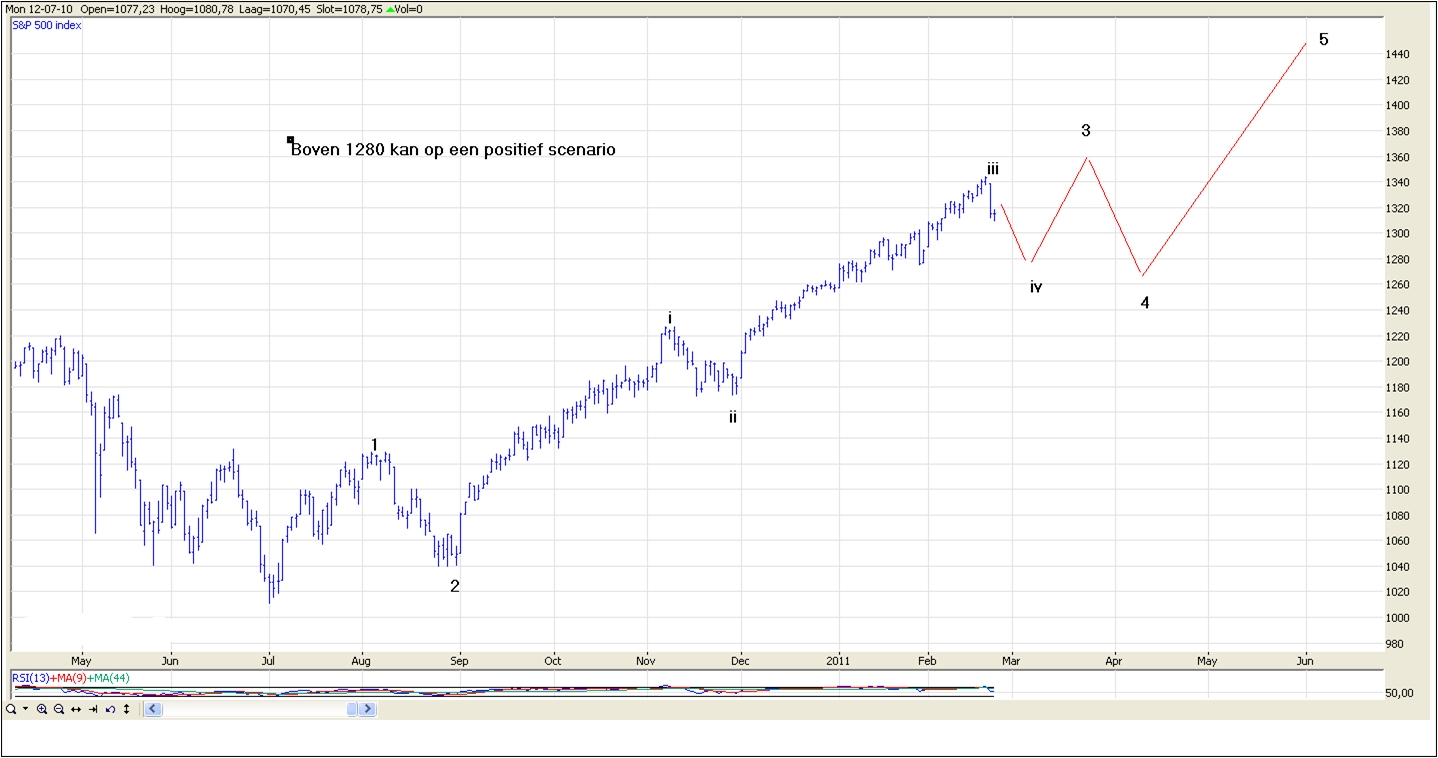
Task: Click the zoom out magnifier icon
Action: tap(59, 709)
